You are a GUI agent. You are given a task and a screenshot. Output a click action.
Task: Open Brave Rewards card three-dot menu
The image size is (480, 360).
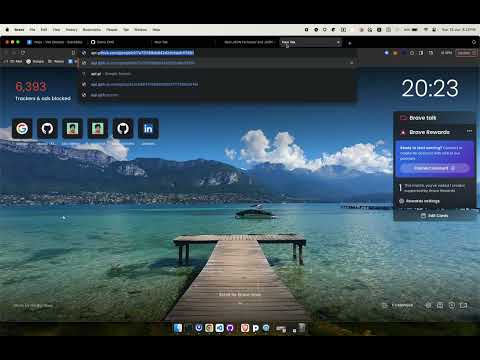[469, 131]
